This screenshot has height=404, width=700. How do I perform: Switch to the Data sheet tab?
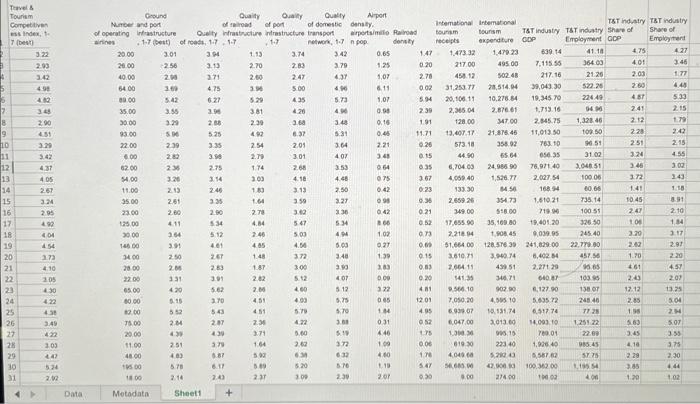click(x=73, y=394)
